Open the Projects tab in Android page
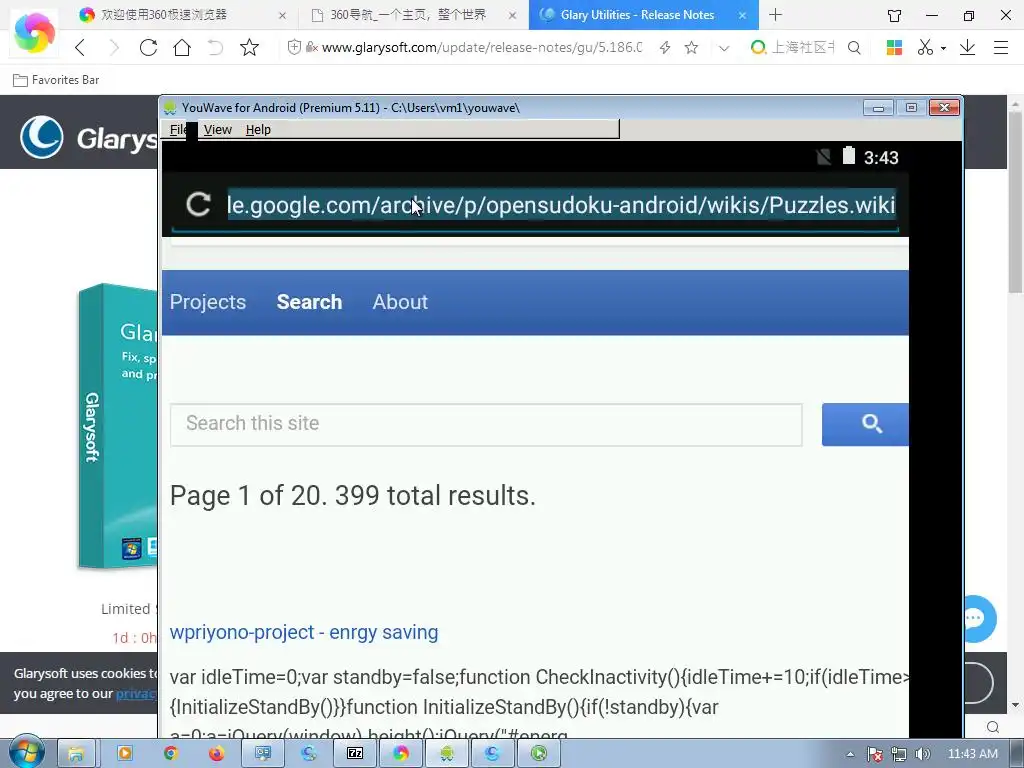This screenshot has width=1024, height=768. 208,302
